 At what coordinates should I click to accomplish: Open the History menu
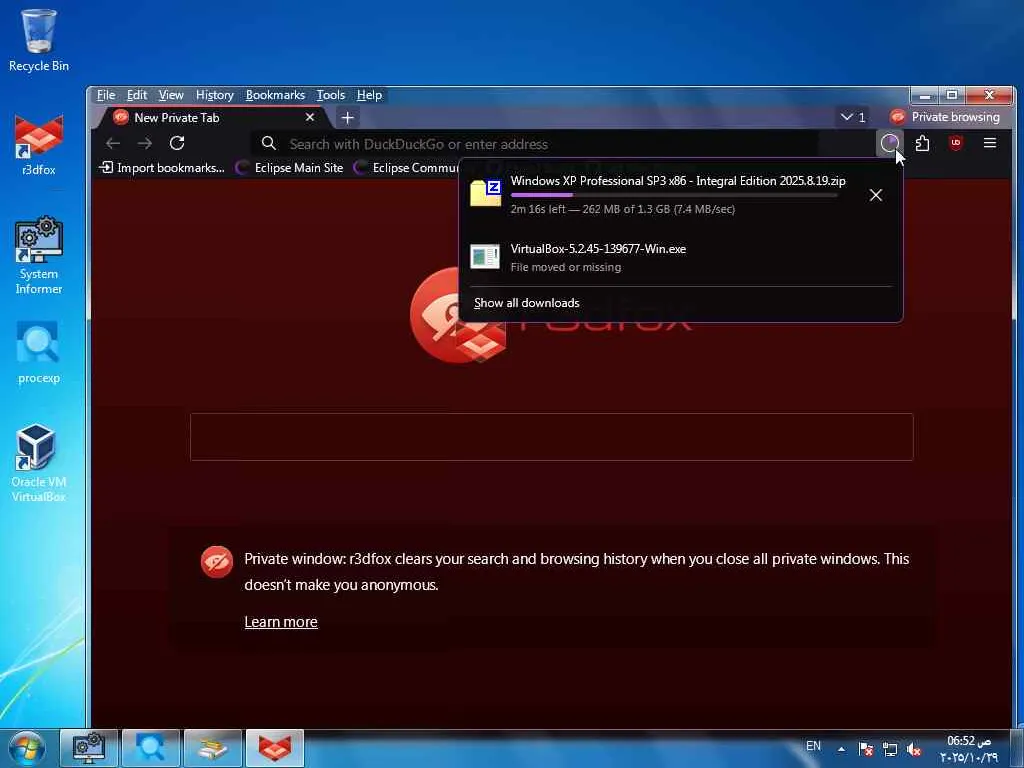(x=215, y=95)
